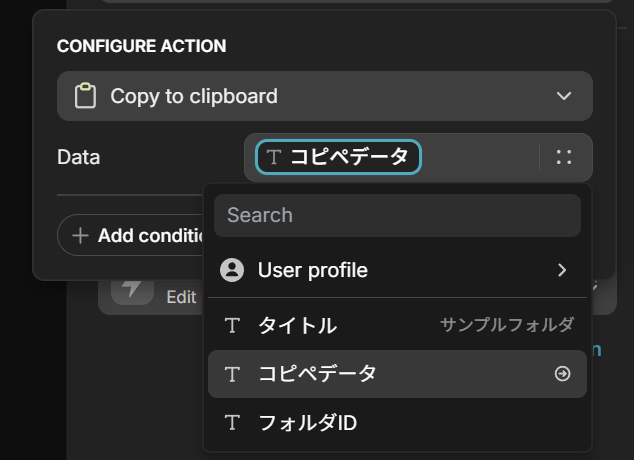This screenshot has width=634, height=460.
Task: Expand the User profile arrow chevron
Action: click(x=562, y=270)
